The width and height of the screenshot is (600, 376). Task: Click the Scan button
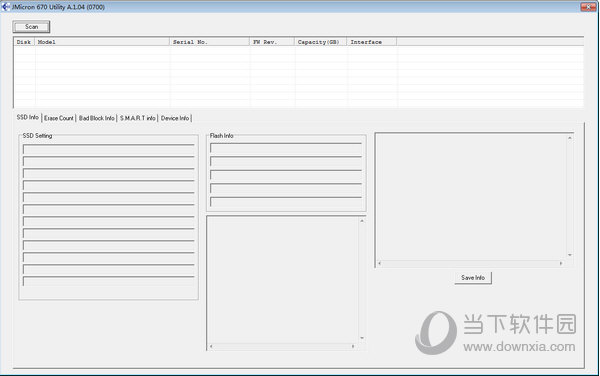(31, 27)
